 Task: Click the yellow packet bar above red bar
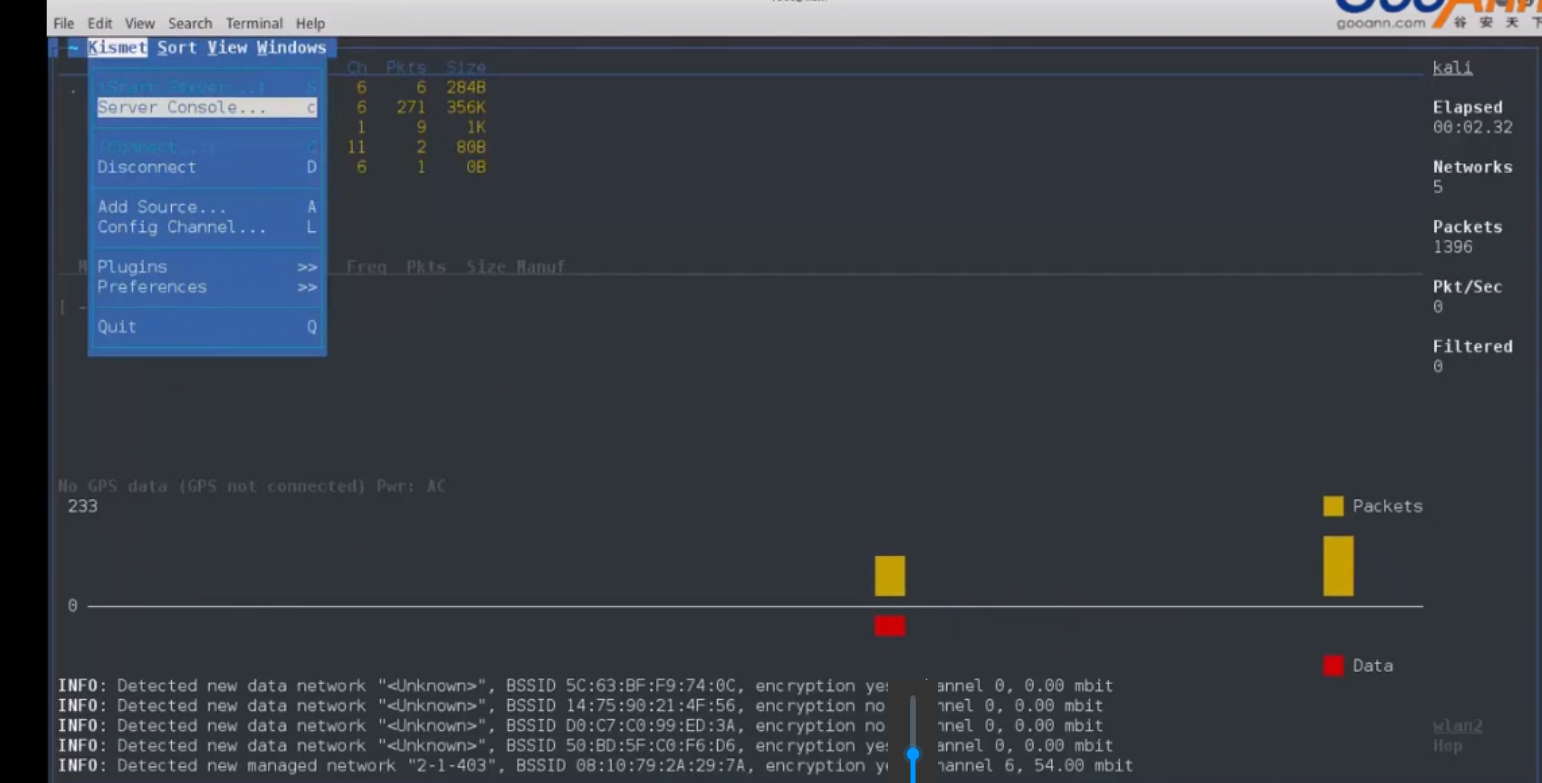coord(890,576)
